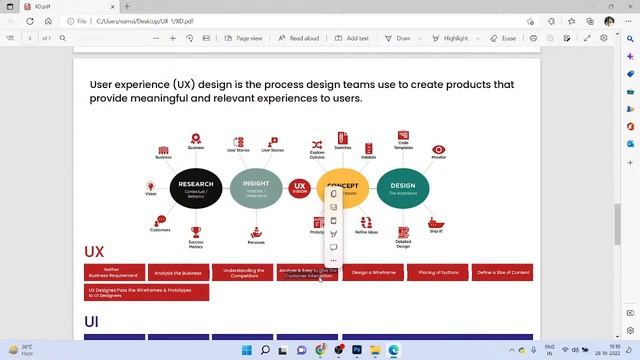Activate the Draw tool
Viewport: 640px width, 360px height.
(398, 38)
